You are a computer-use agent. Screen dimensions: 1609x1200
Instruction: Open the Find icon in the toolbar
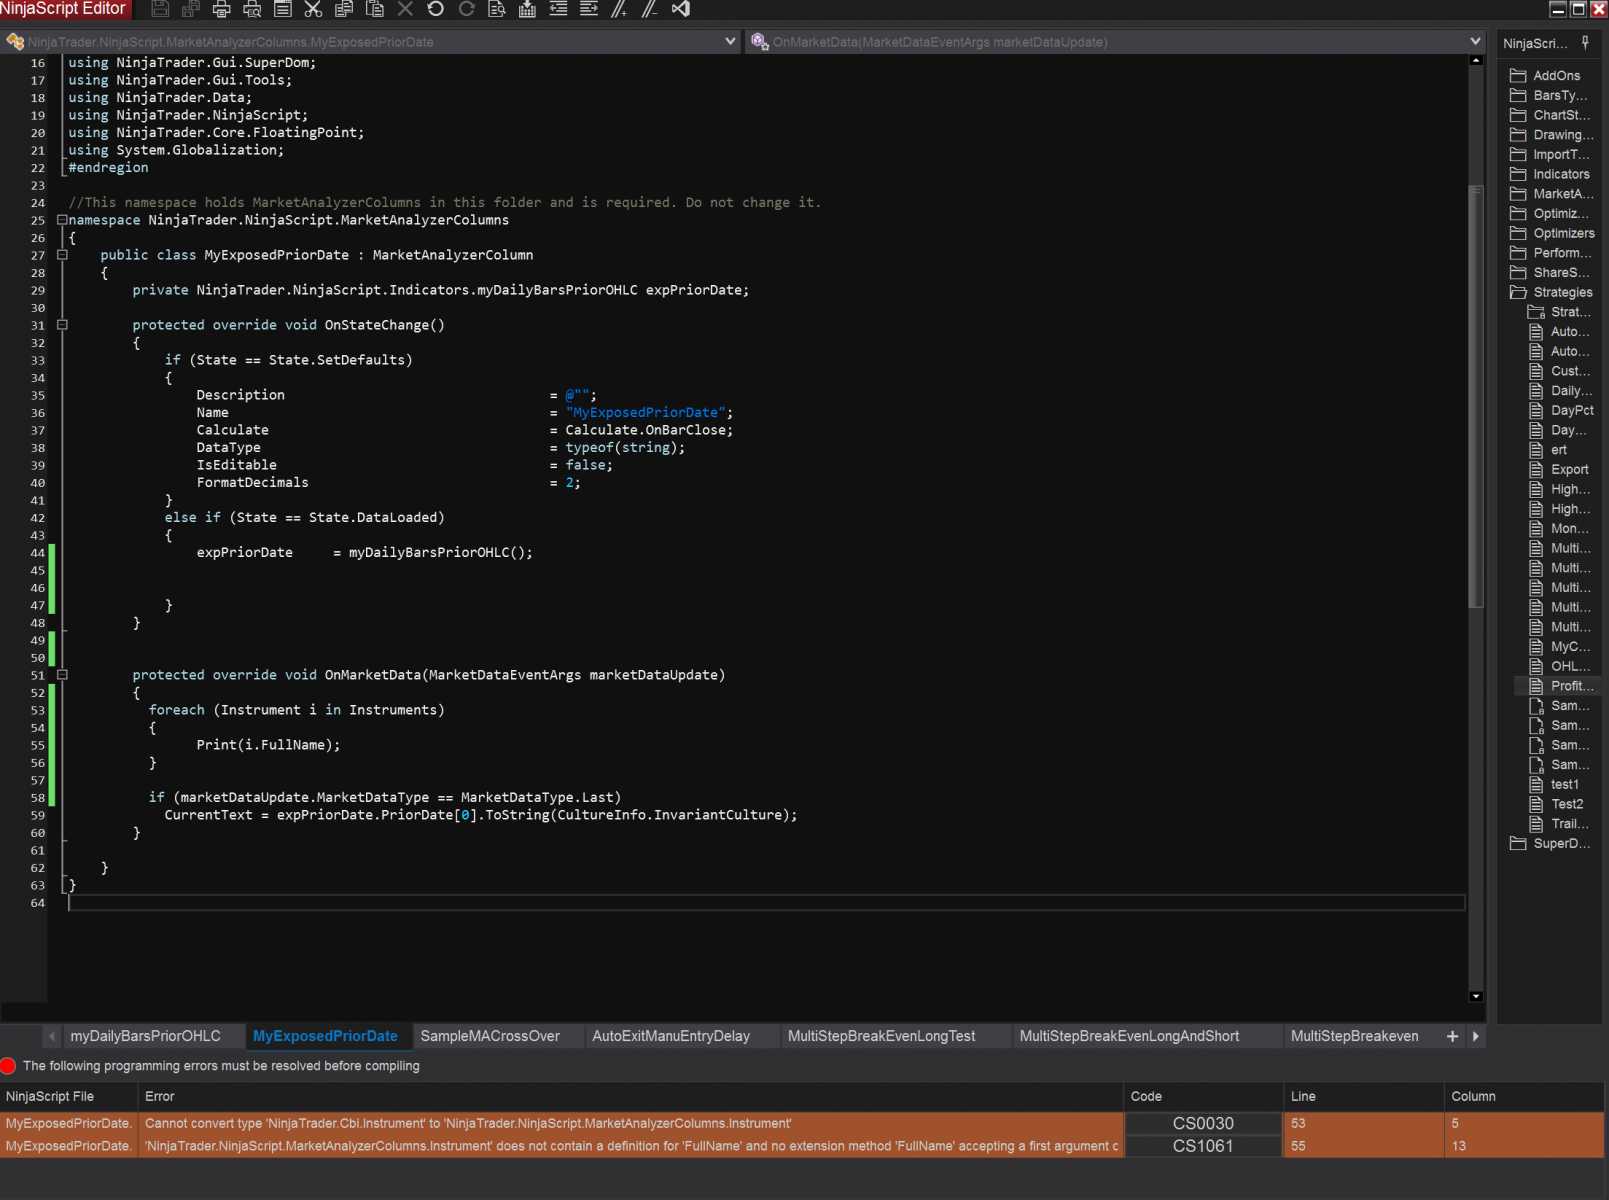(x=497, y=9)
